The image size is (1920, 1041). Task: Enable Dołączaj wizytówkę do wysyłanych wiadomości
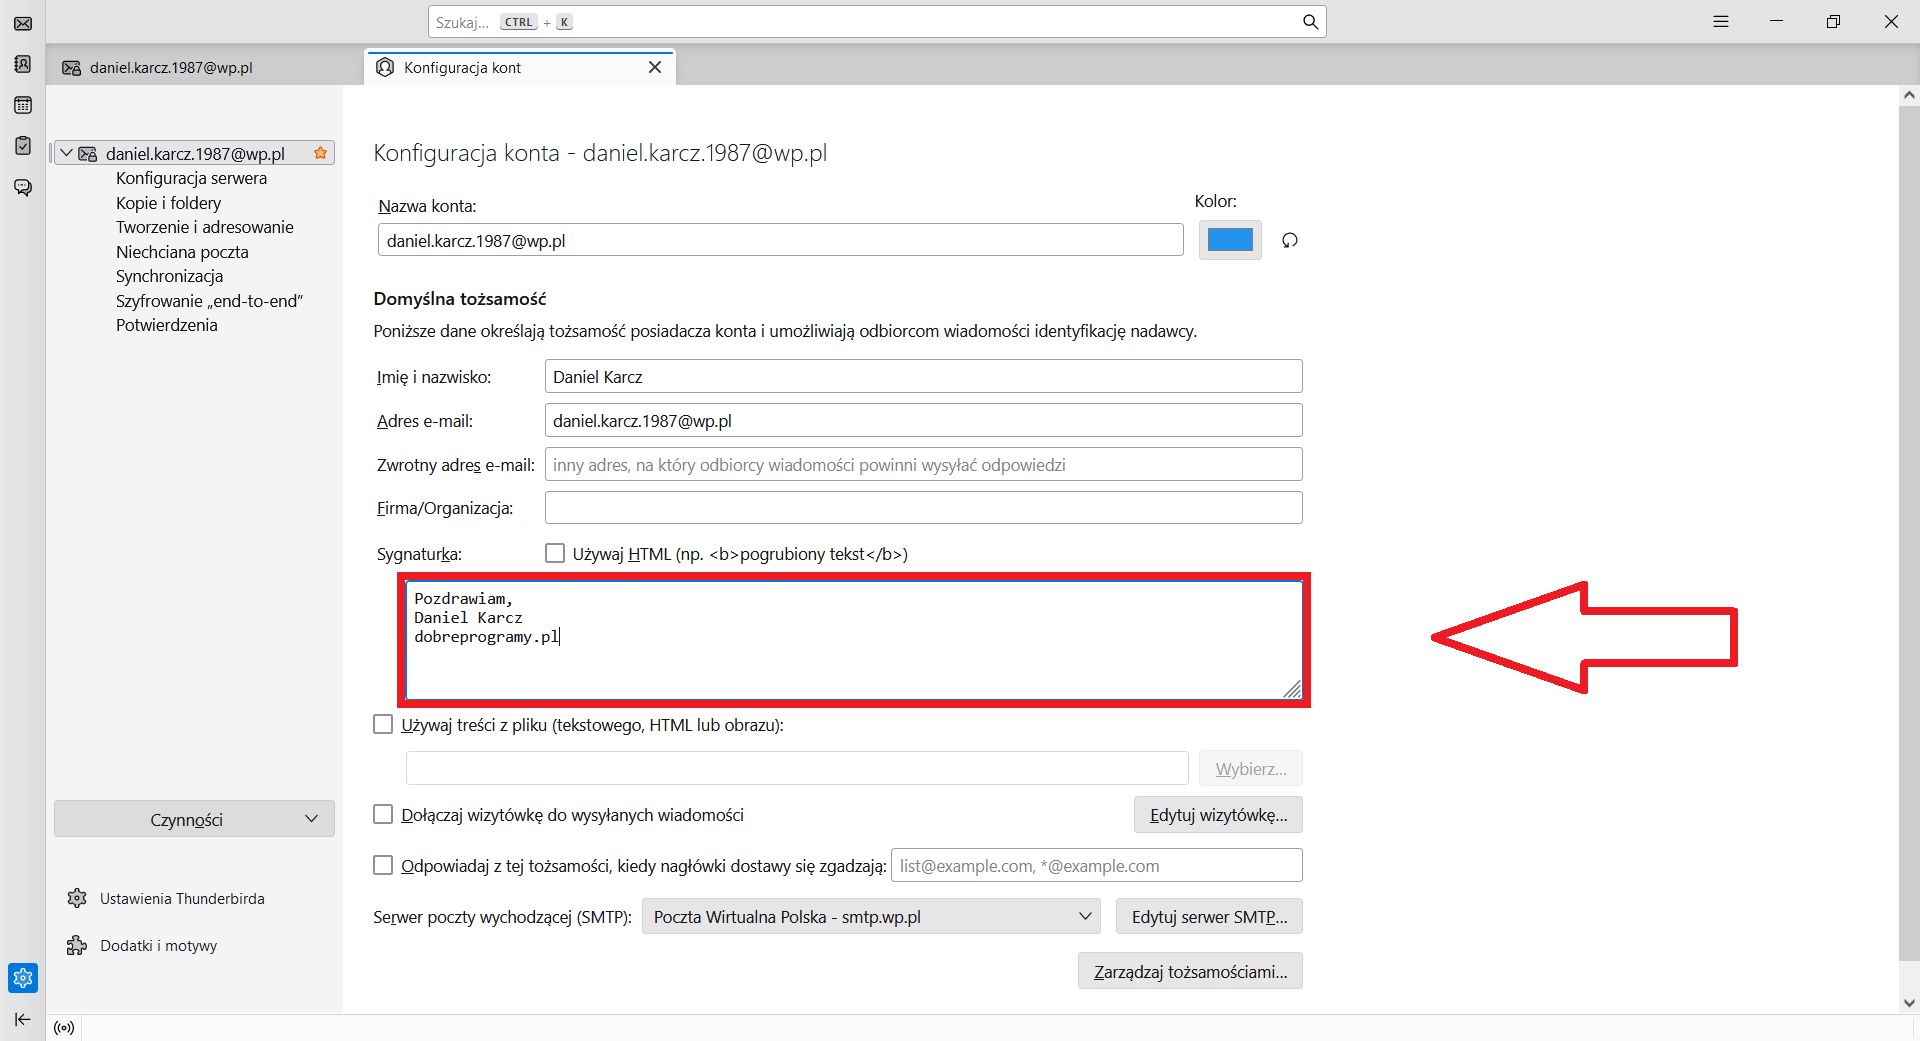(383, 814)
